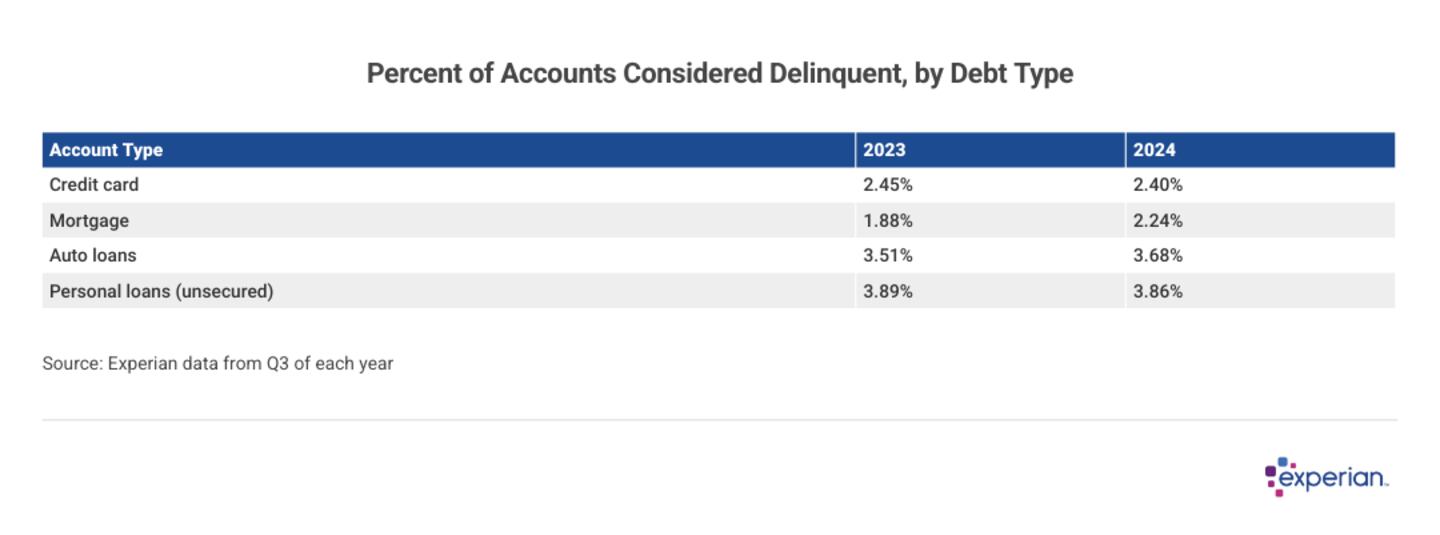Click the 3.68% auto loans value
1440x535 pixels.
1158,255
